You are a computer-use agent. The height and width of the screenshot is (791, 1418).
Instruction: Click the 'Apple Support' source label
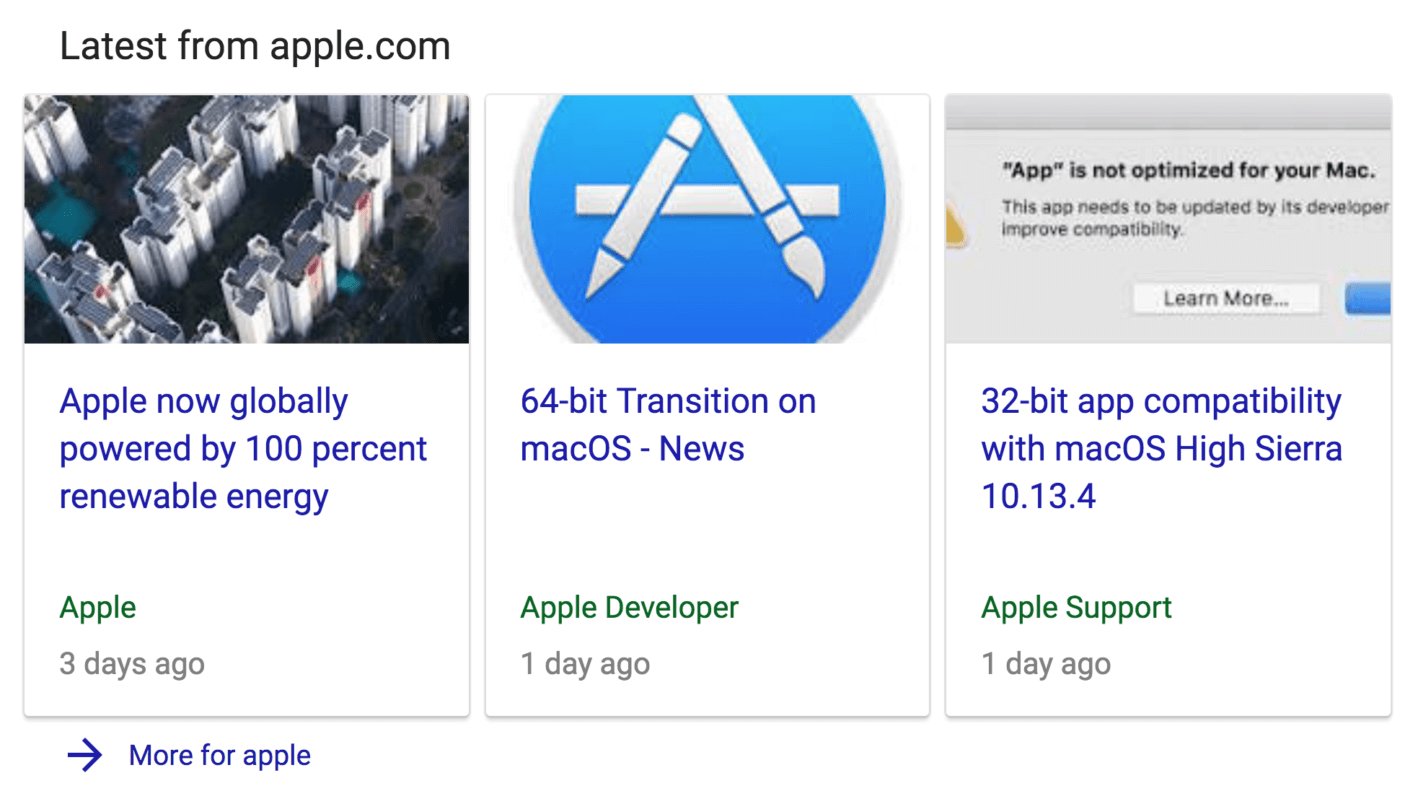[x=1076, y=607]
